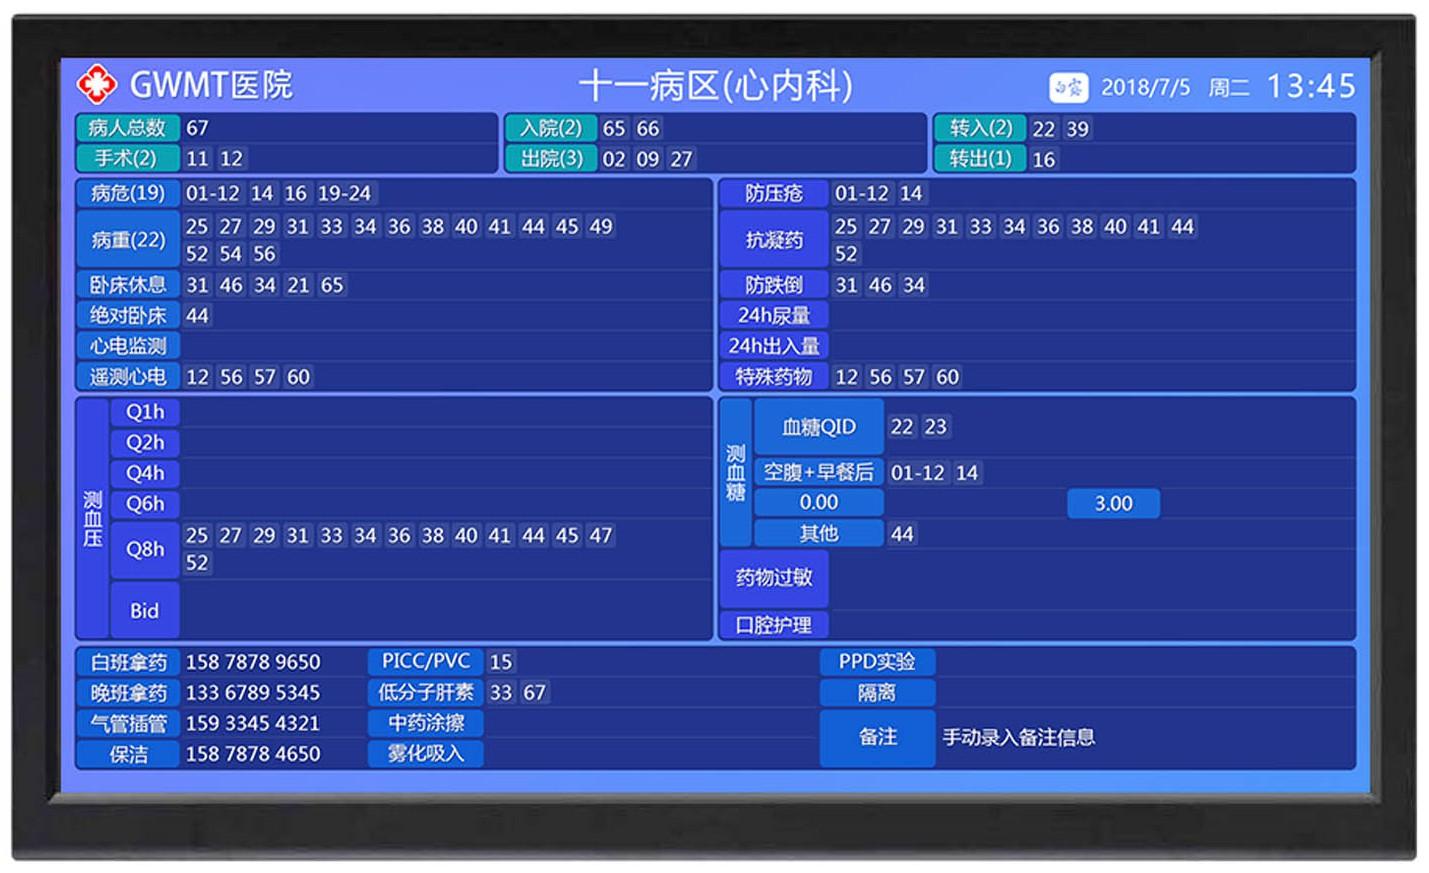
Task: Click the patient total value 67
Action: (x=197, y=128)
